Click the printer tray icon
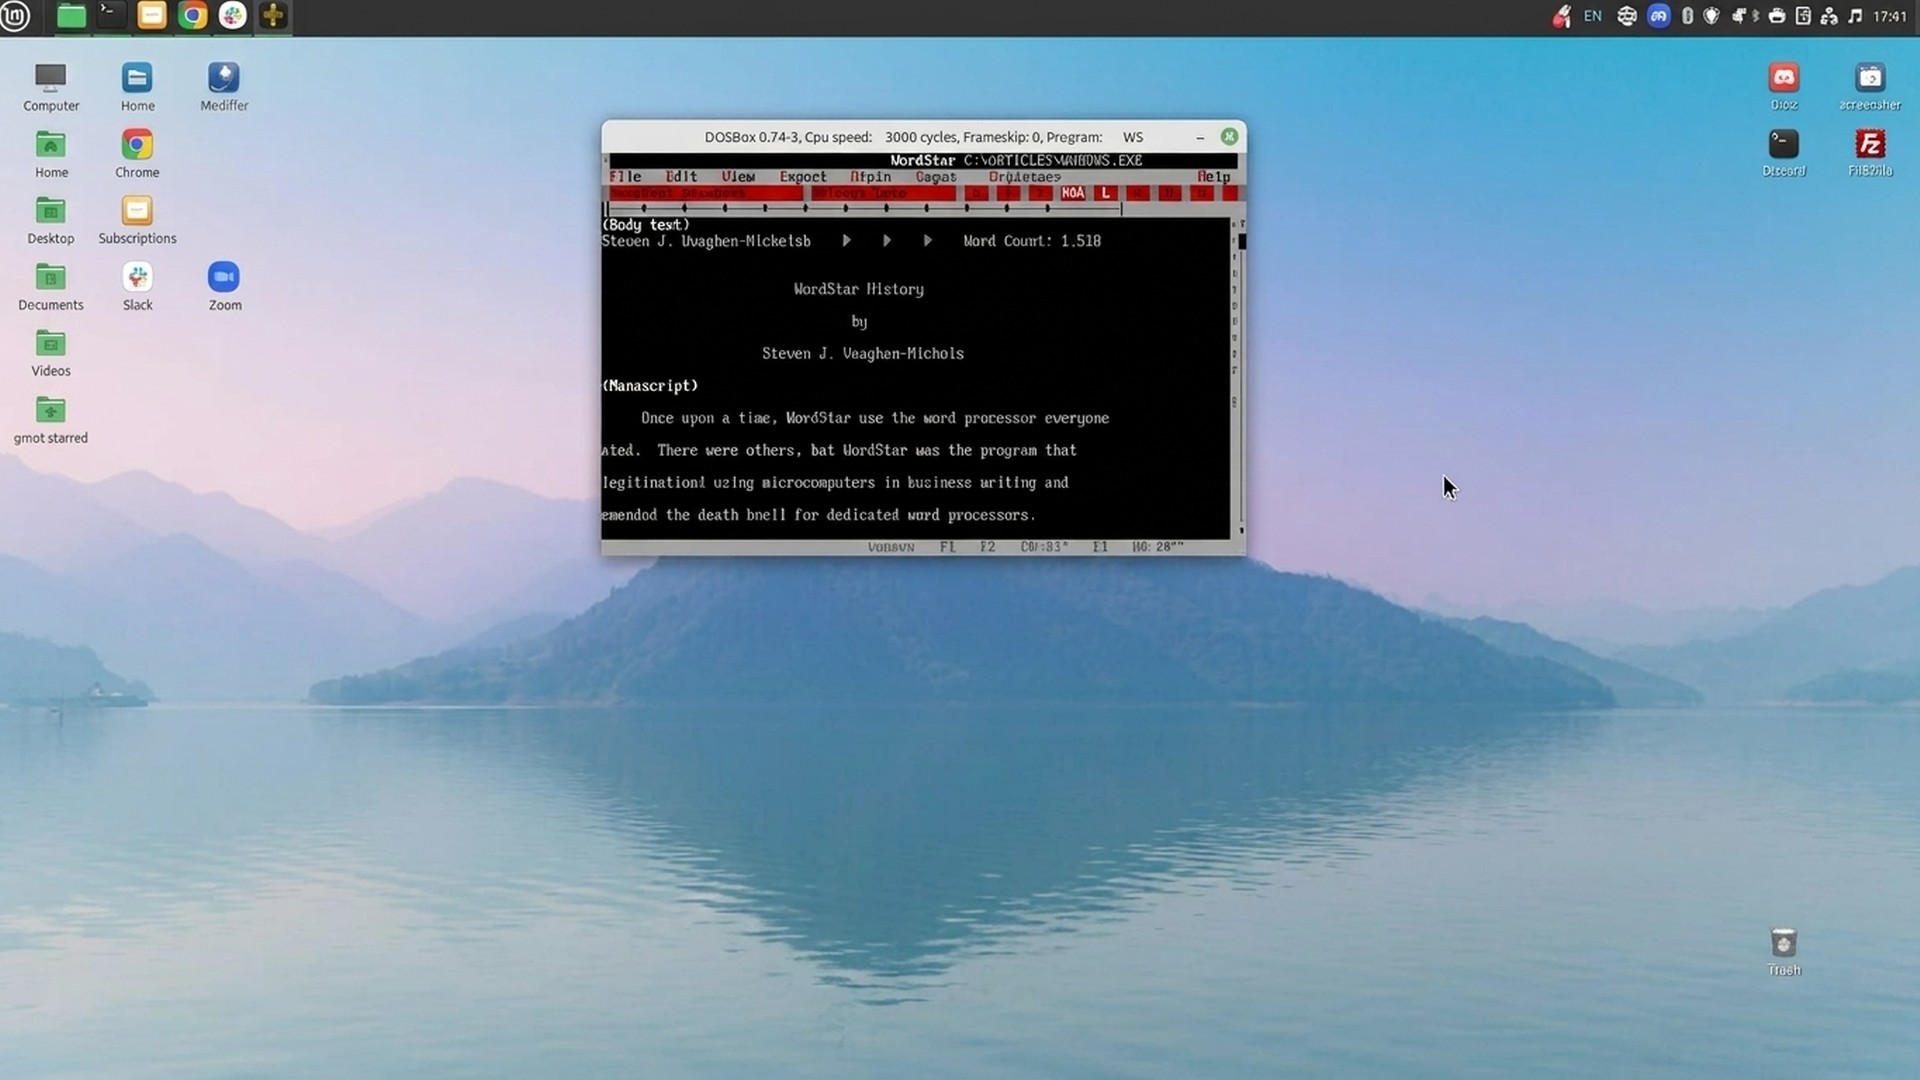Screen dimensions: 1920x1080 point(1777,16)
